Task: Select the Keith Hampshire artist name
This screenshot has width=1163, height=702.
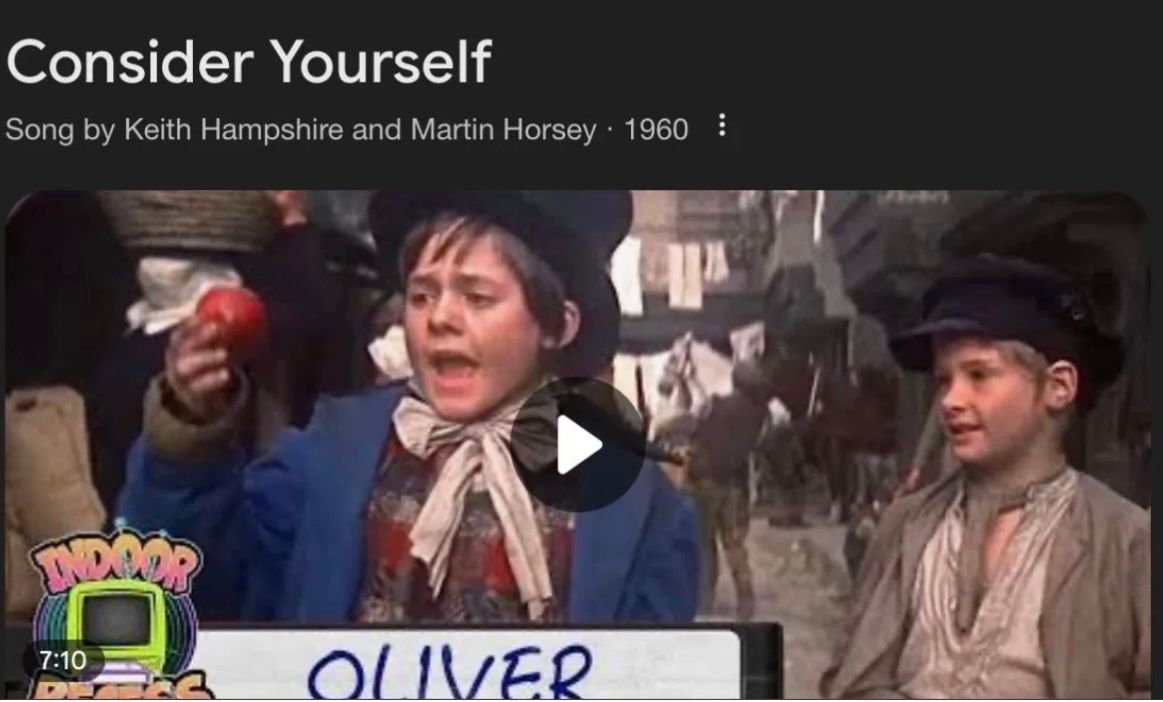Action: (234, 129)
